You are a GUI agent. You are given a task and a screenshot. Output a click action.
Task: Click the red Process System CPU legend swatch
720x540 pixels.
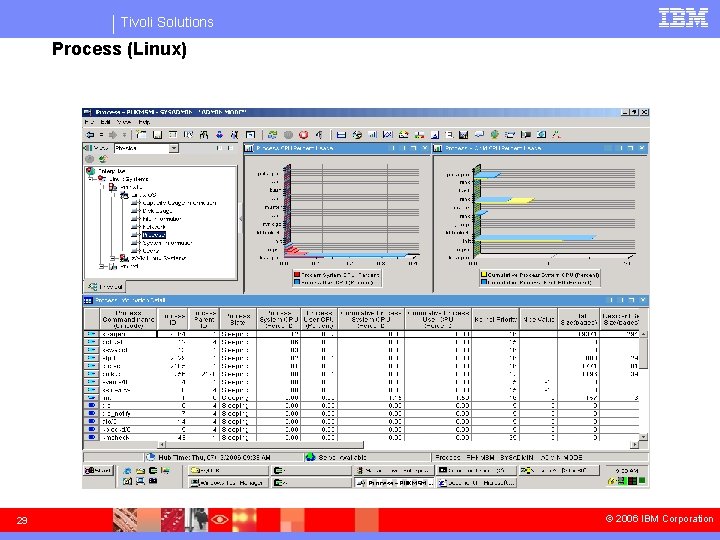click(297, 275)
